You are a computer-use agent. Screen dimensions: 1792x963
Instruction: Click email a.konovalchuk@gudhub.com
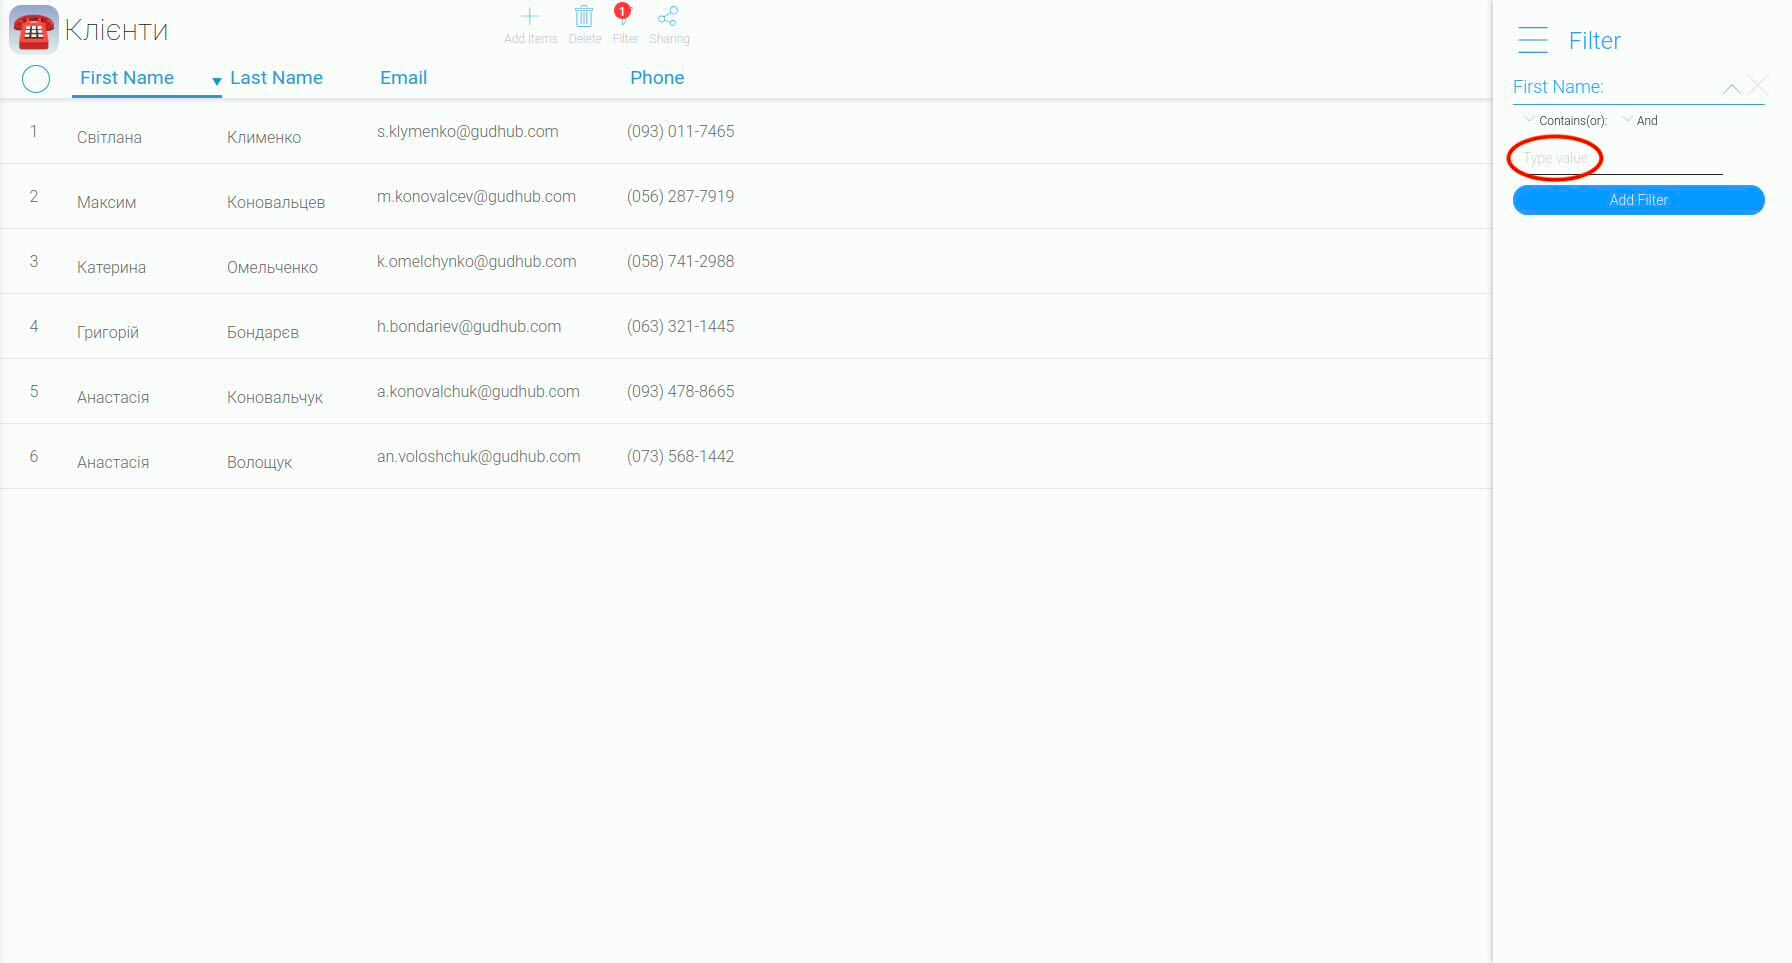478,391
